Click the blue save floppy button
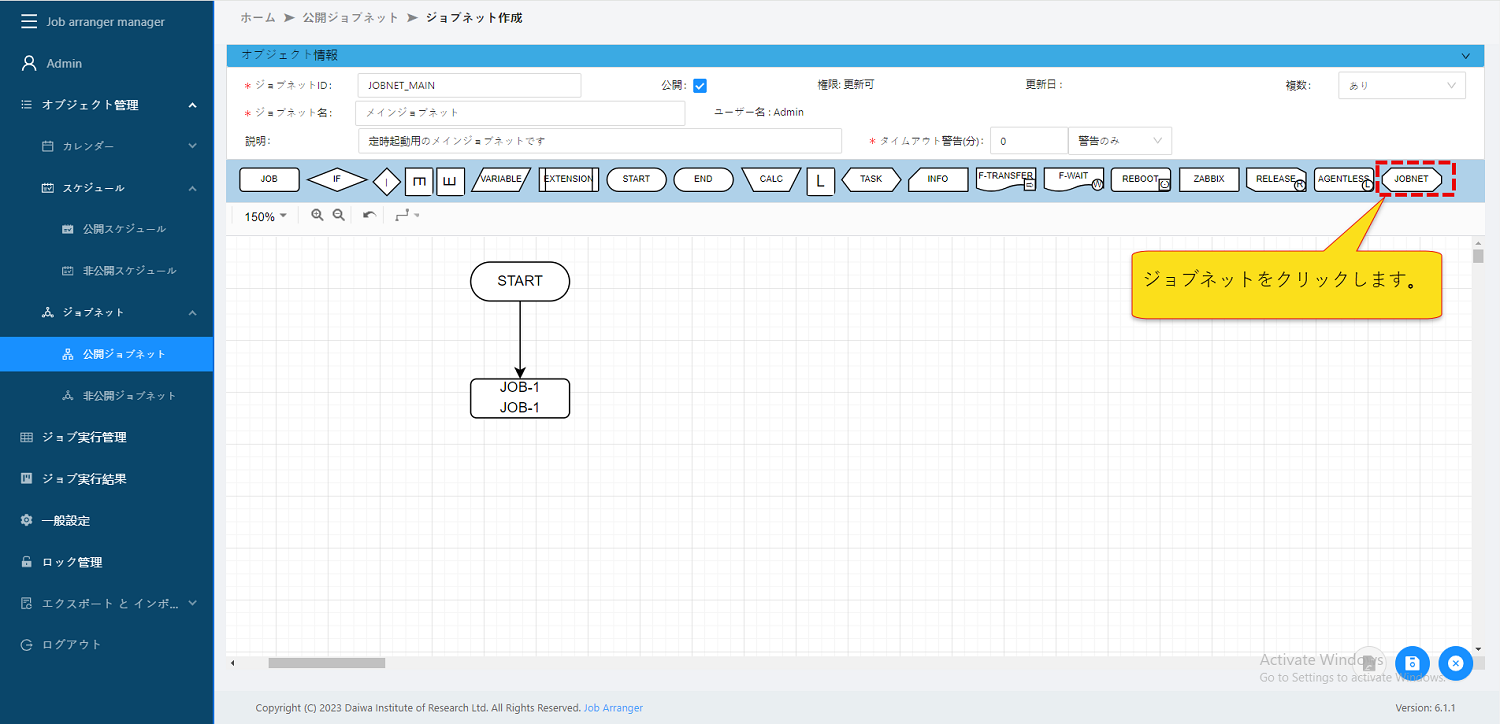The image size is (1500, 724). tap(1412, 663)
